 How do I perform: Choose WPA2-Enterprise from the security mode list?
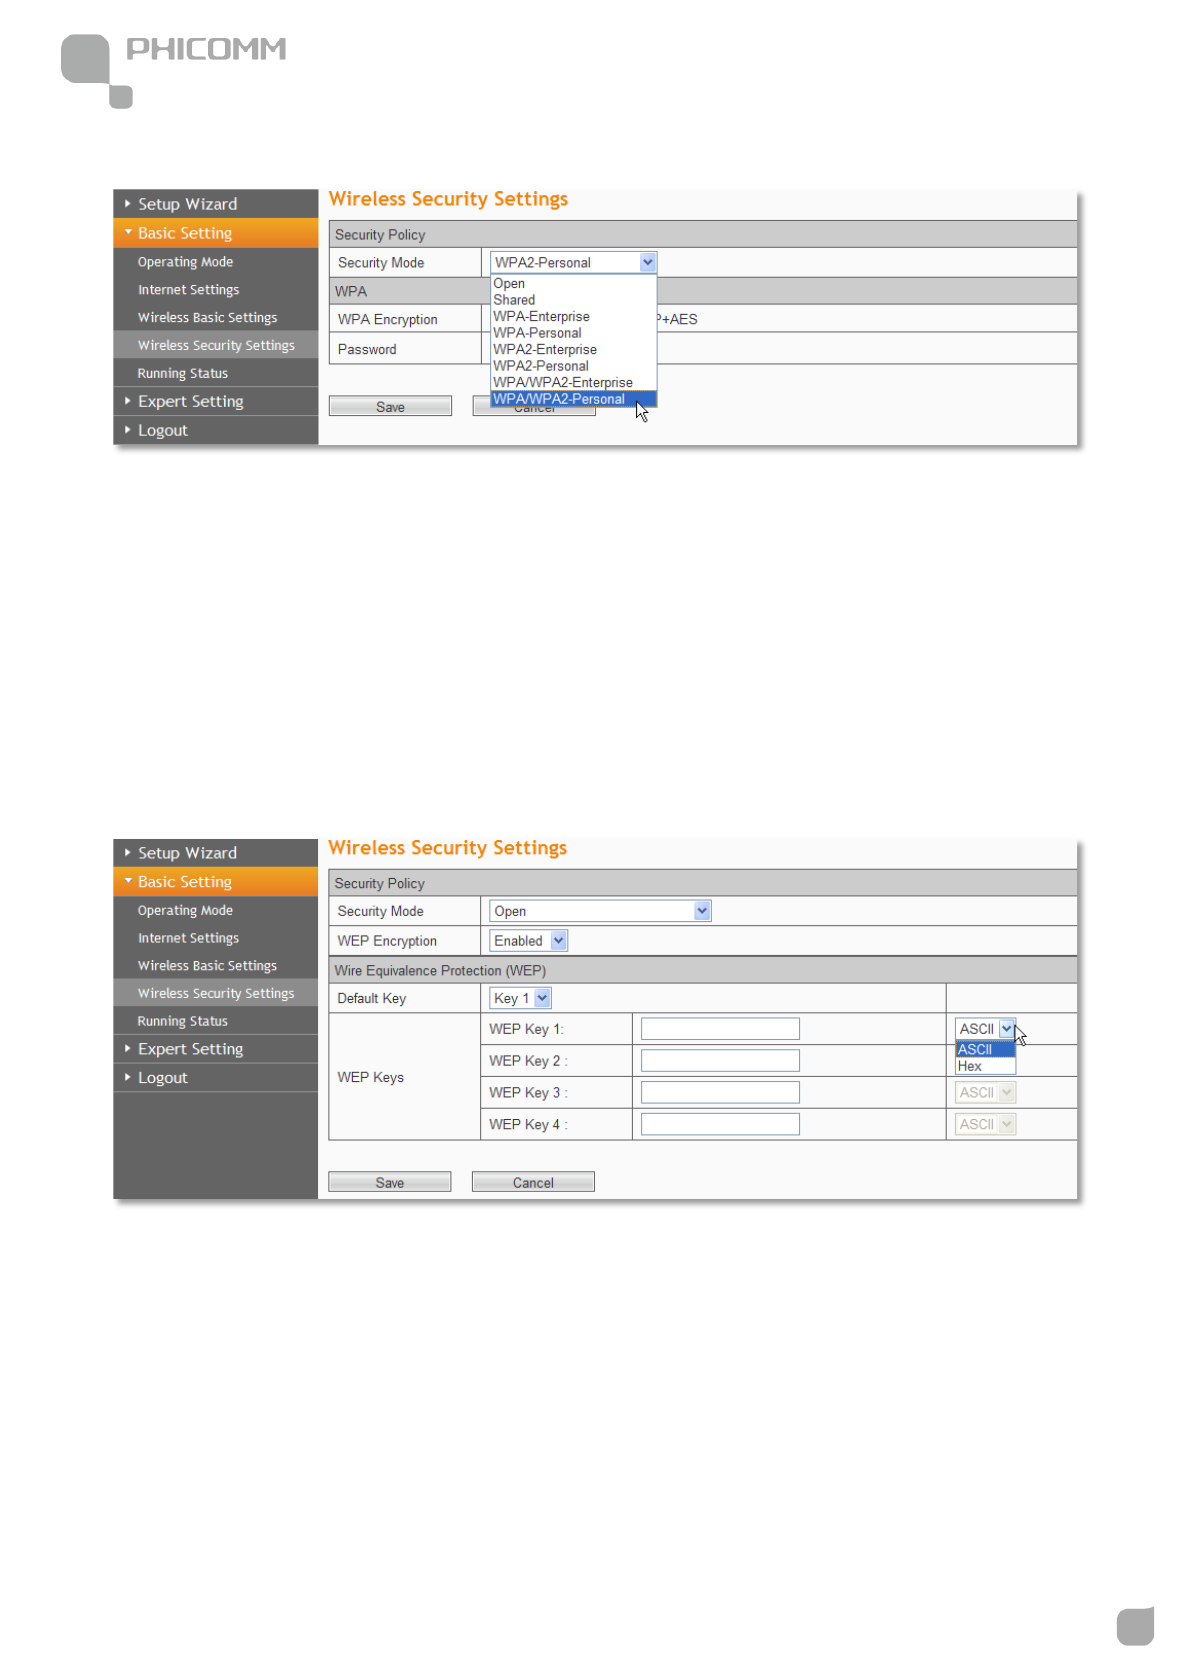(573, 350)
